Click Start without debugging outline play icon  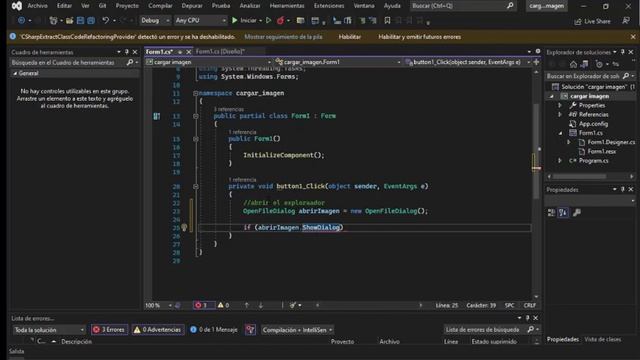268,20
